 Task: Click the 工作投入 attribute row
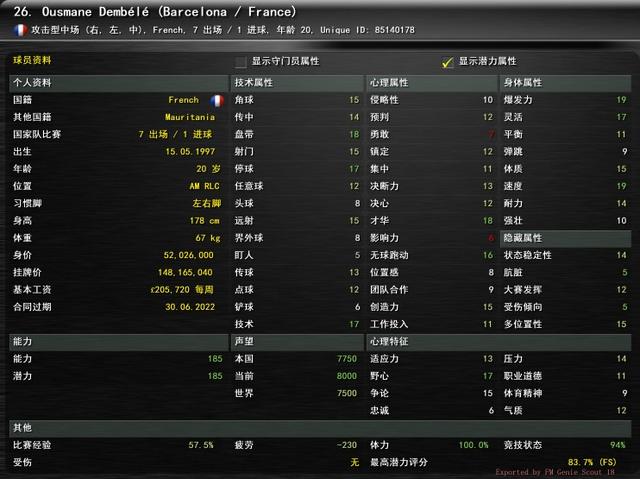click(x=432, y=324)
